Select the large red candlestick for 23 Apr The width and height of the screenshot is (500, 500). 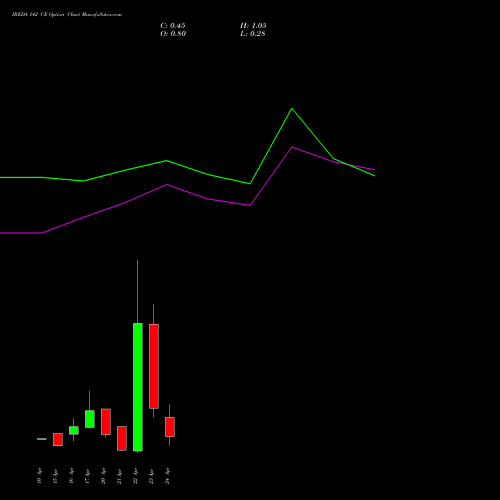pos(154,366)
